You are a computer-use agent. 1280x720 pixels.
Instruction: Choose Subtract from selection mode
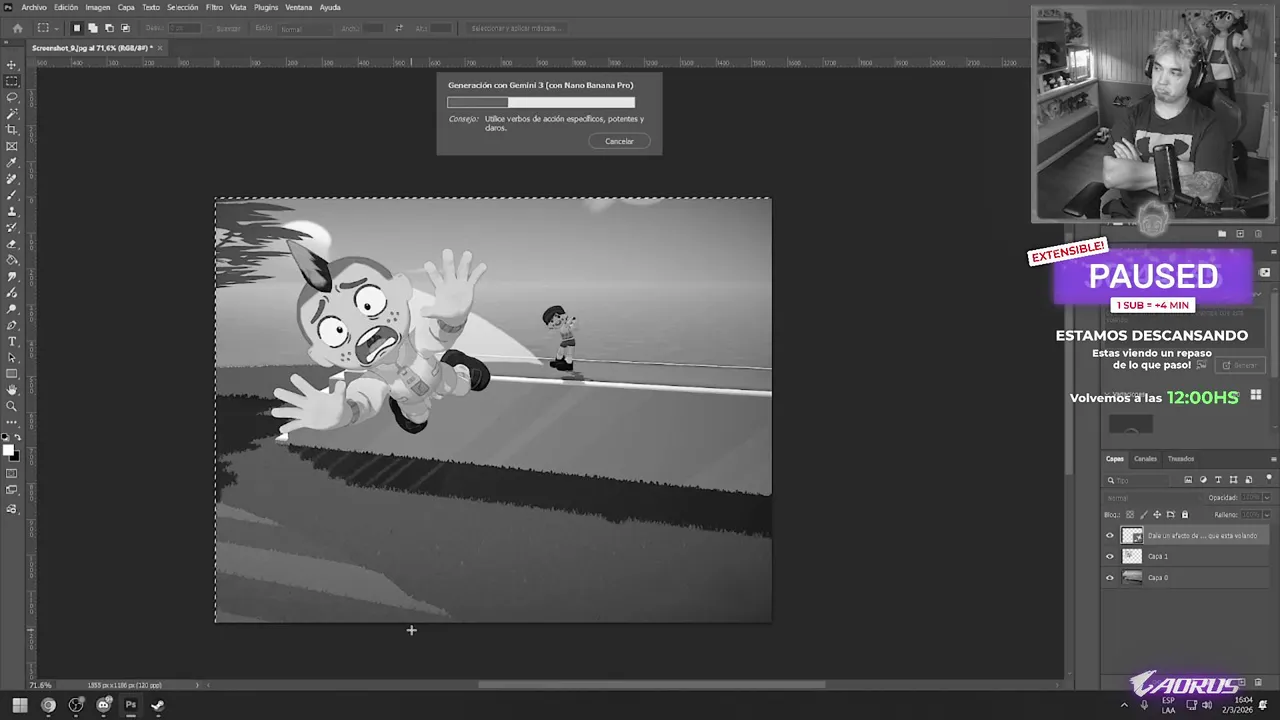pyautogui.click(x=109, y=28)
